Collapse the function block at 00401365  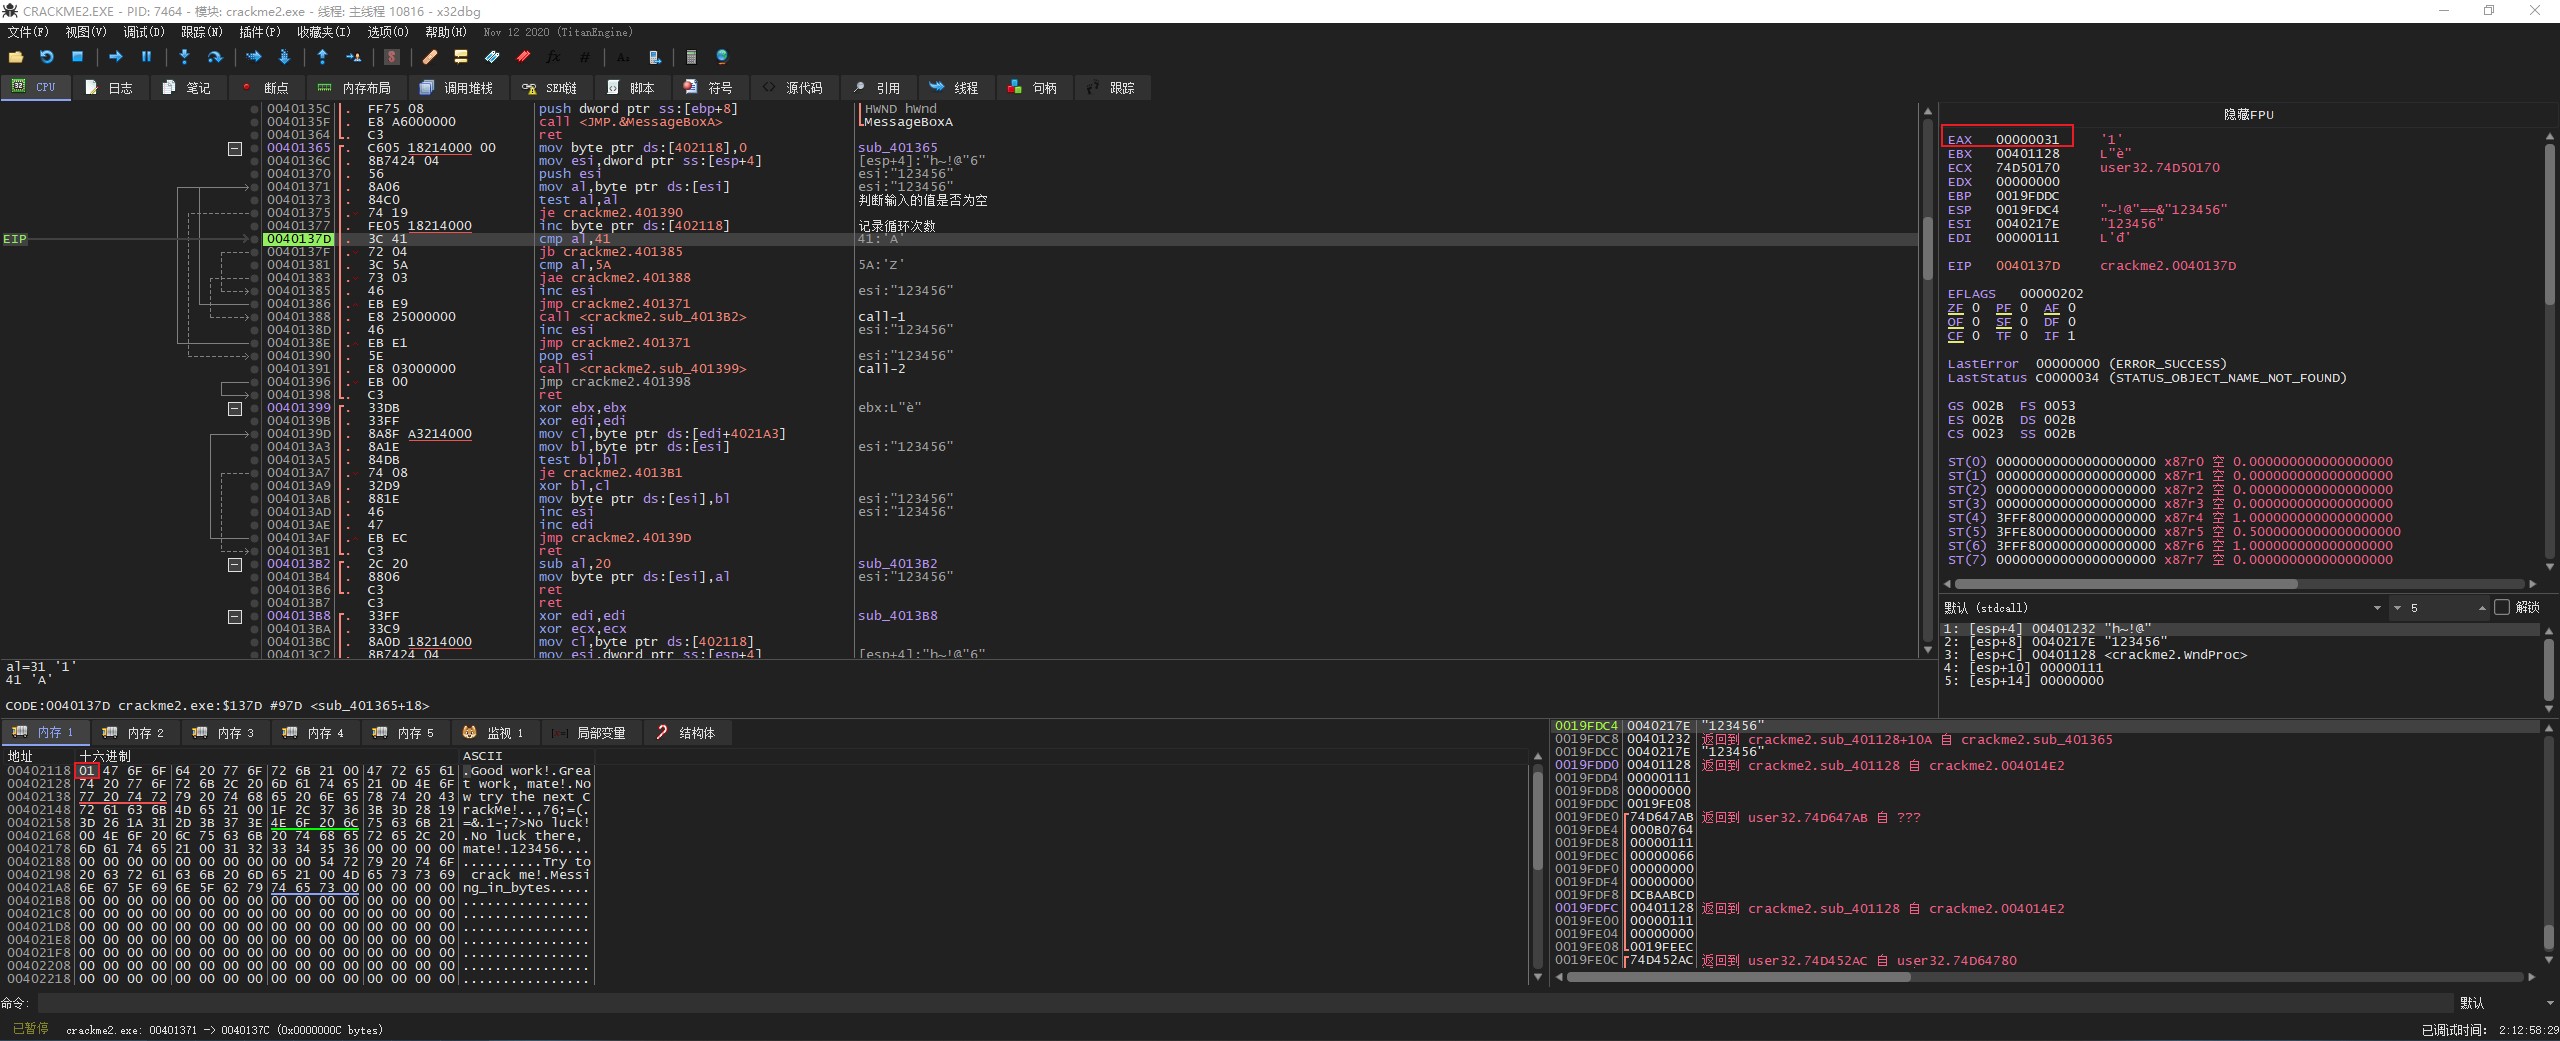[x=235, y=148]
